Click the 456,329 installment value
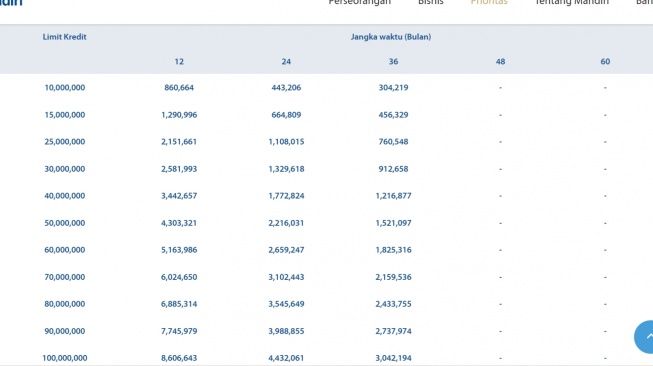Screen dimensions: 653x366 click(394, 115)
